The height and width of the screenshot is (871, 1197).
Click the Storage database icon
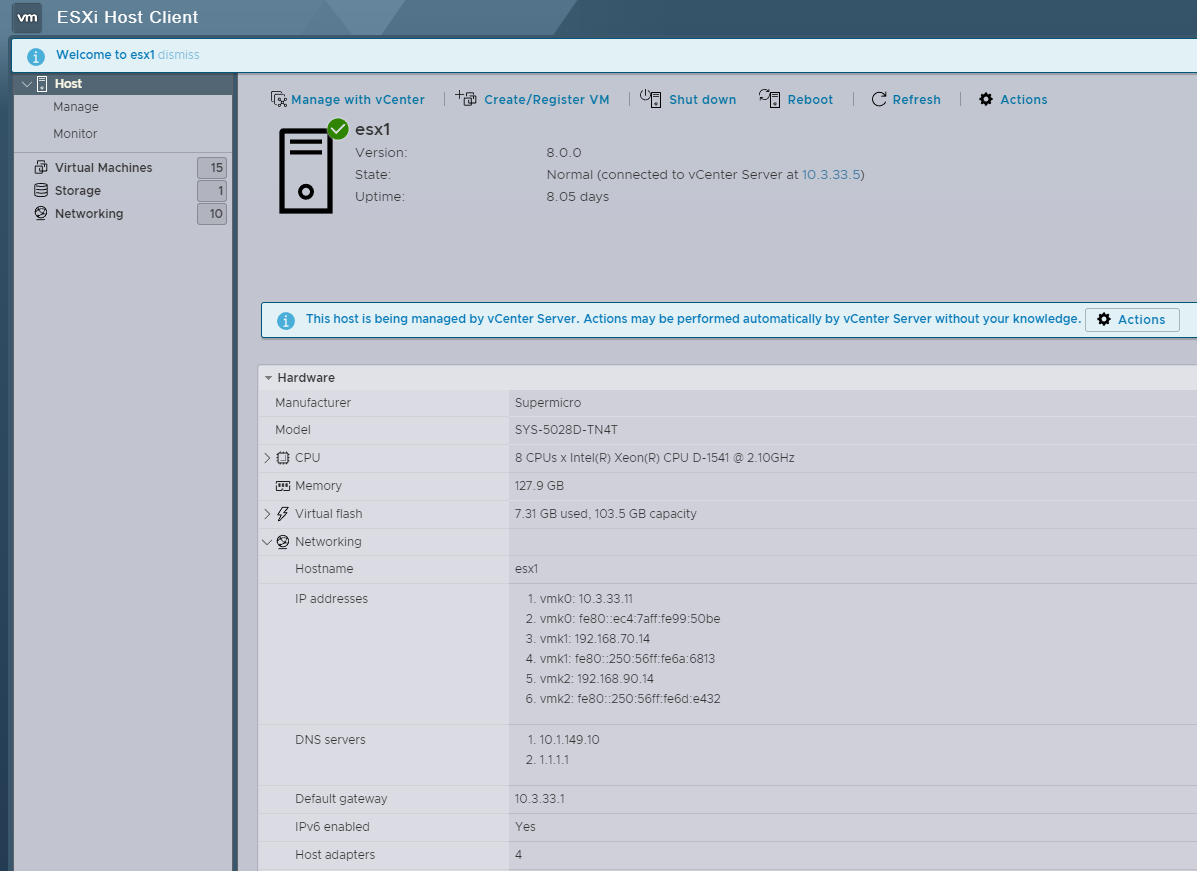tap(41, 190)
